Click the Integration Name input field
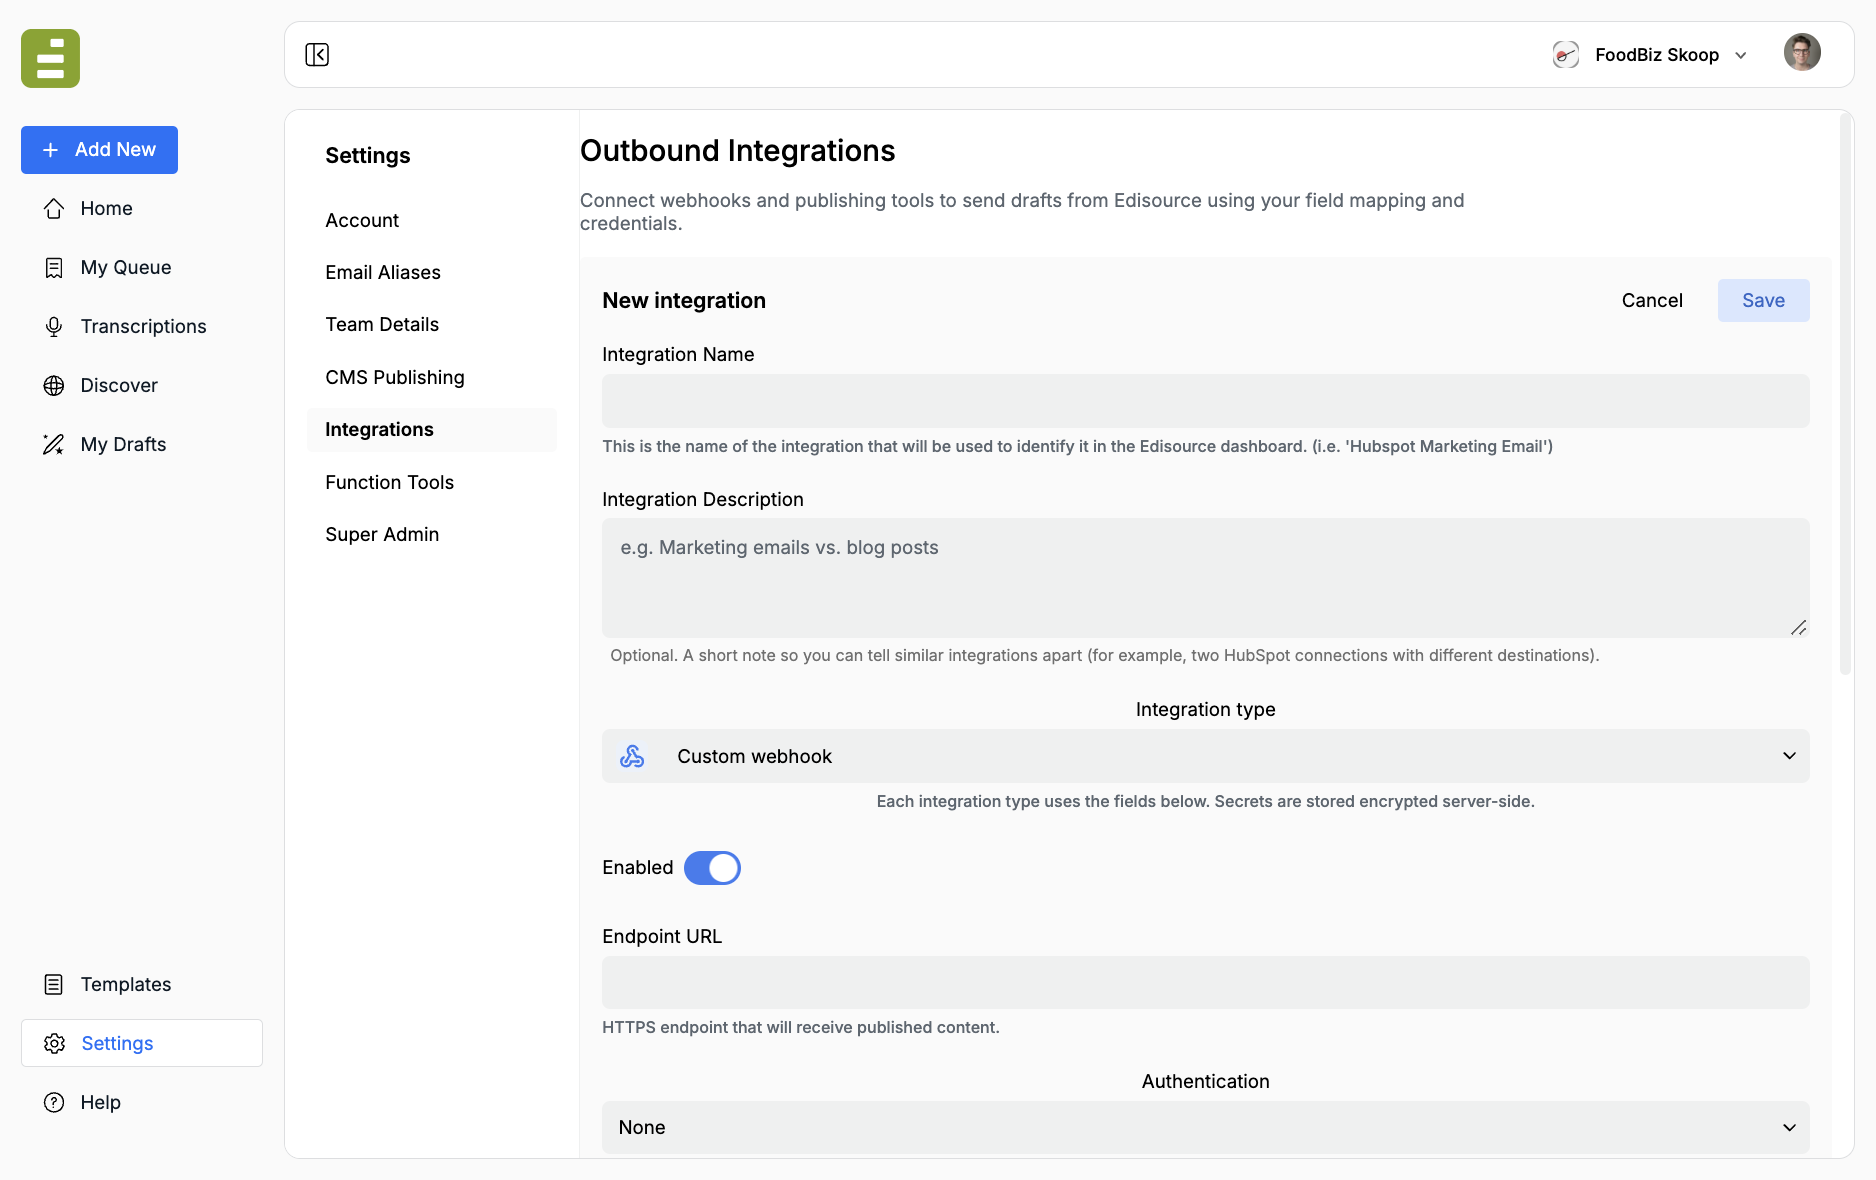The height and width of the screenshot is (1180, 1876). [1205, 401]
